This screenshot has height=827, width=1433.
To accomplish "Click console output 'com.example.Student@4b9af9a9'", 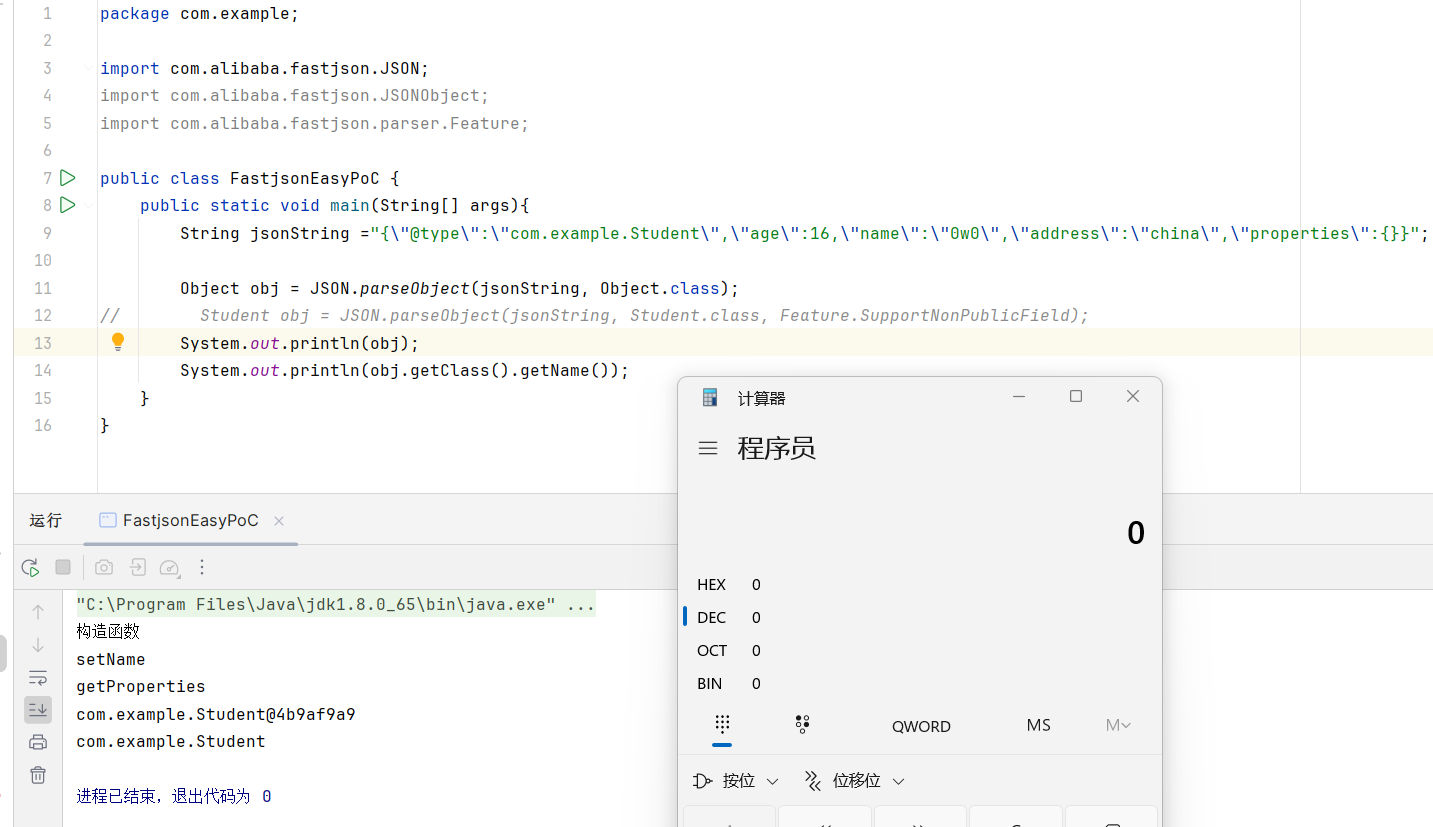I will [x=216, y=715].
